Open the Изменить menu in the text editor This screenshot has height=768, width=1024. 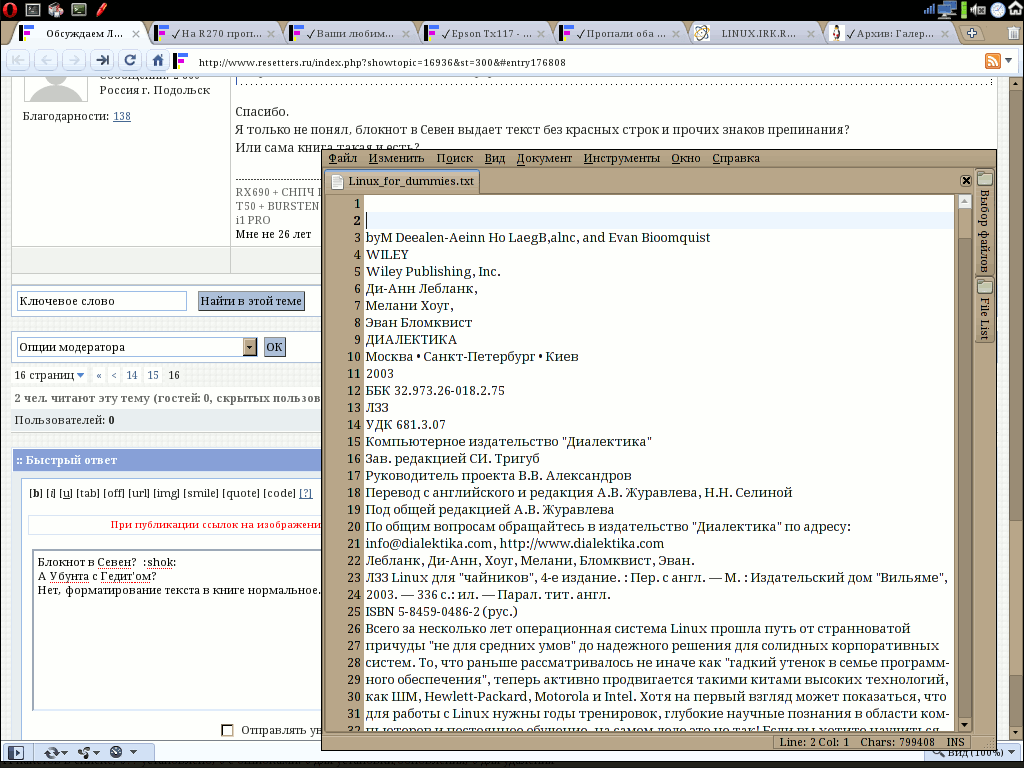(x=396, y=158)
